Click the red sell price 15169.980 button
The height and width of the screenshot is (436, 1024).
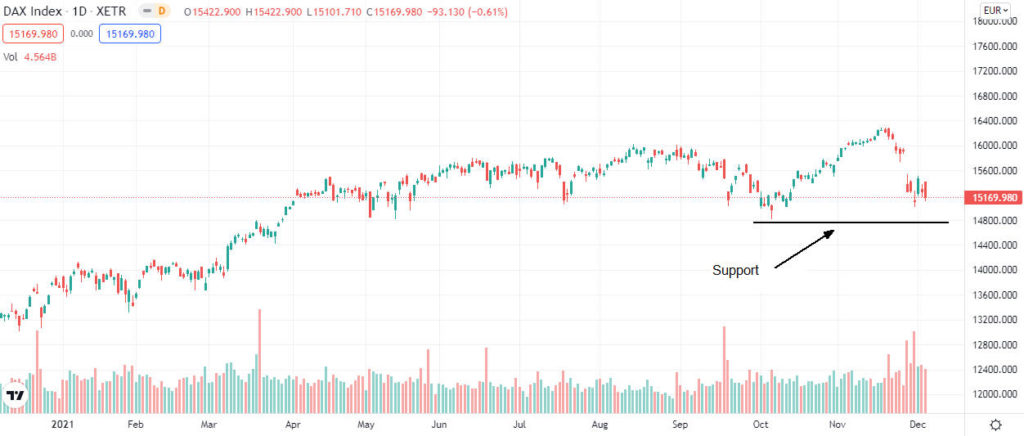tap(35, 33)
